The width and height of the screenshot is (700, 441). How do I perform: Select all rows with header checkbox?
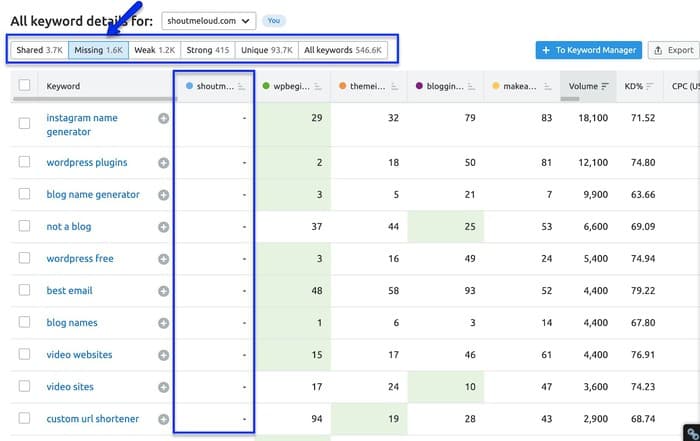(x=25, y=86)
